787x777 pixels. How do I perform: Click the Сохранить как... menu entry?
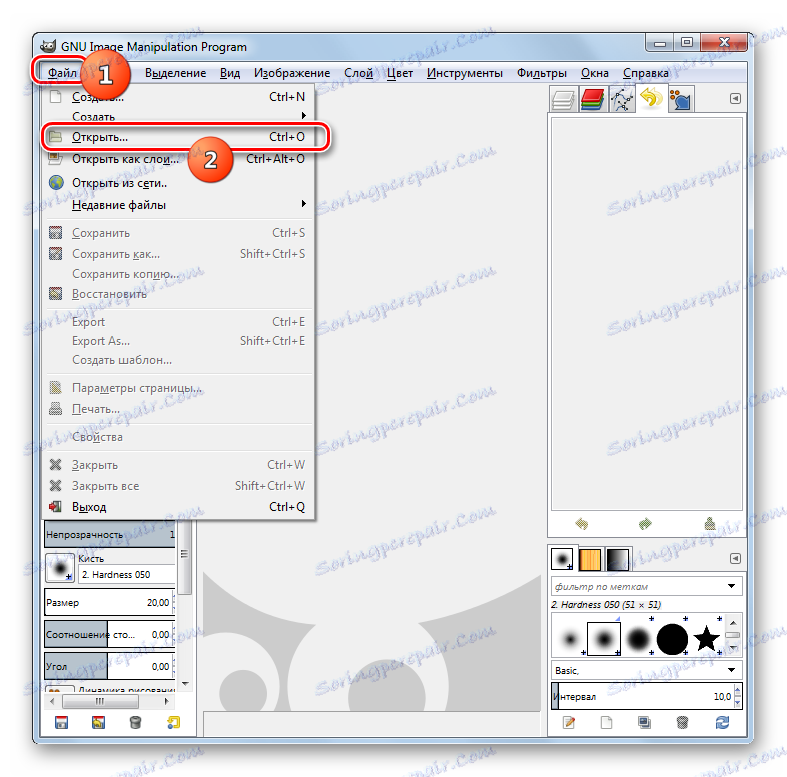point(178,254)
